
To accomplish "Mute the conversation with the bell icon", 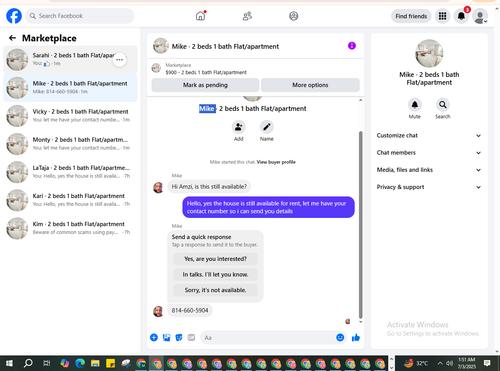I will pyautogui.click(x=415, y=105).
